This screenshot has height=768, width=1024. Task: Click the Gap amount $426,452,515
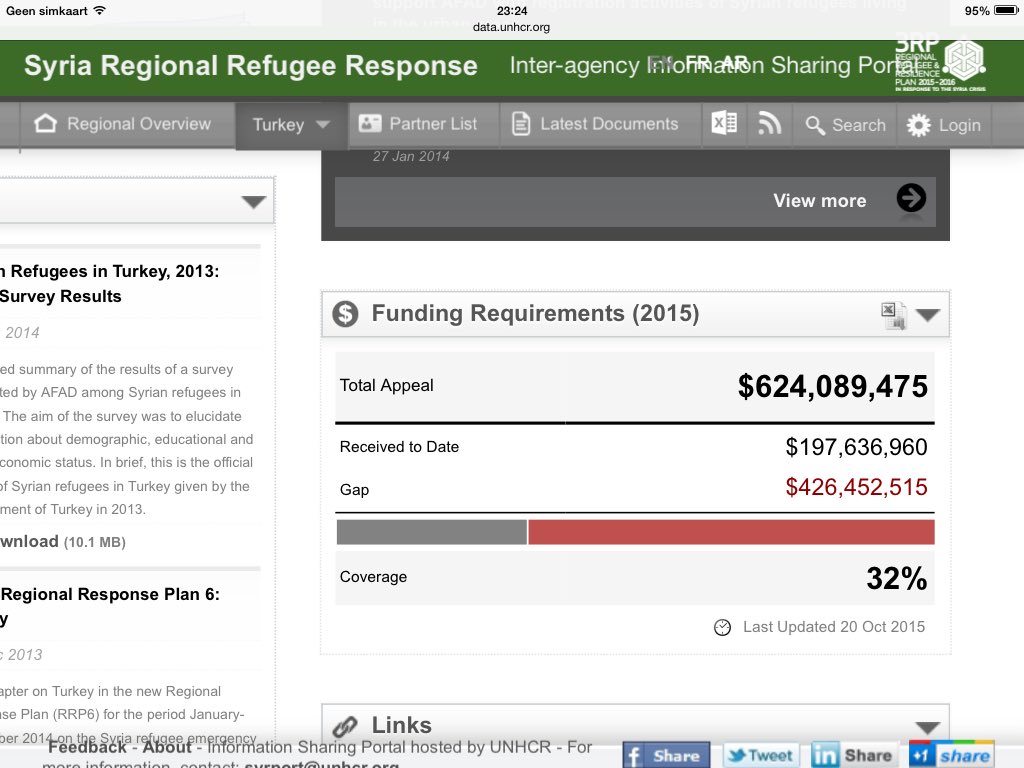click(x=856, y=487)
